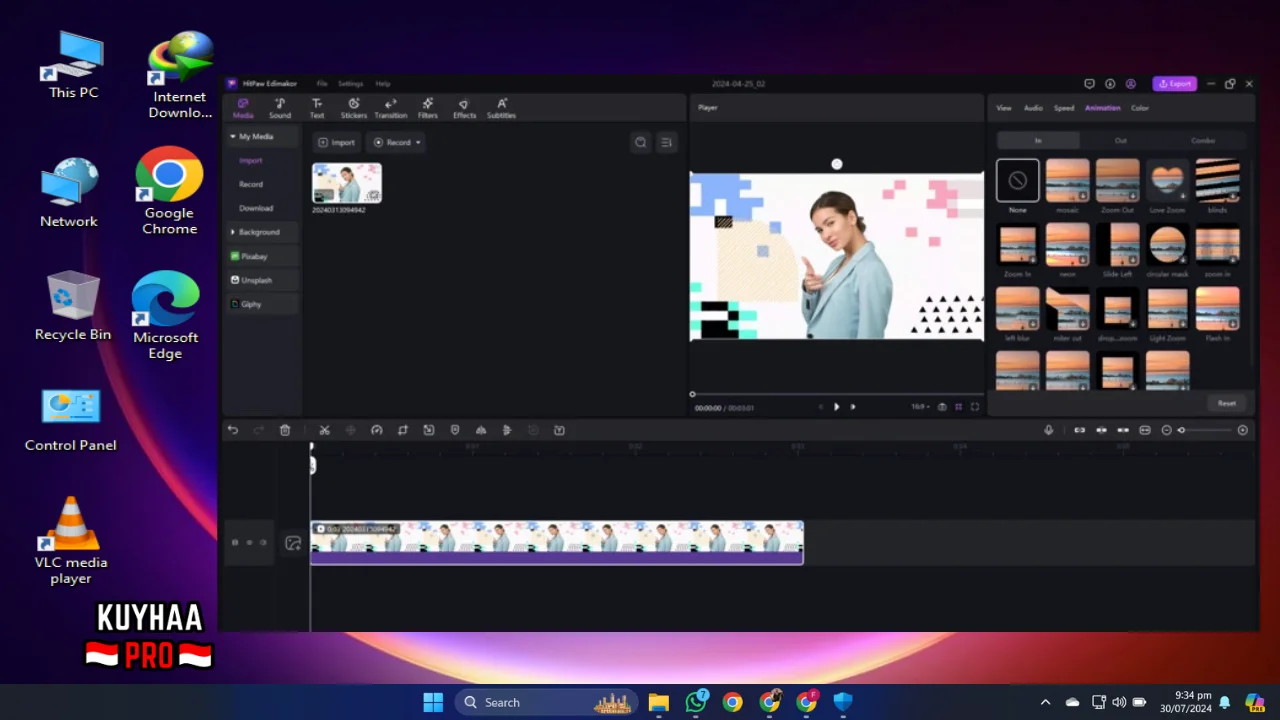Click the Import media button
The image size is (1280, 720).
click(337, 142)
